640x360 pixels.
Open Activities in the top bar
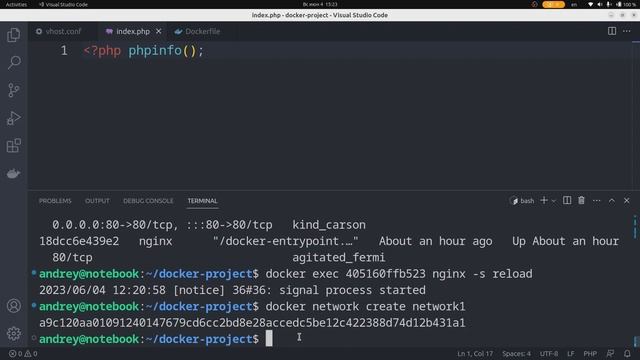(16, 4)
